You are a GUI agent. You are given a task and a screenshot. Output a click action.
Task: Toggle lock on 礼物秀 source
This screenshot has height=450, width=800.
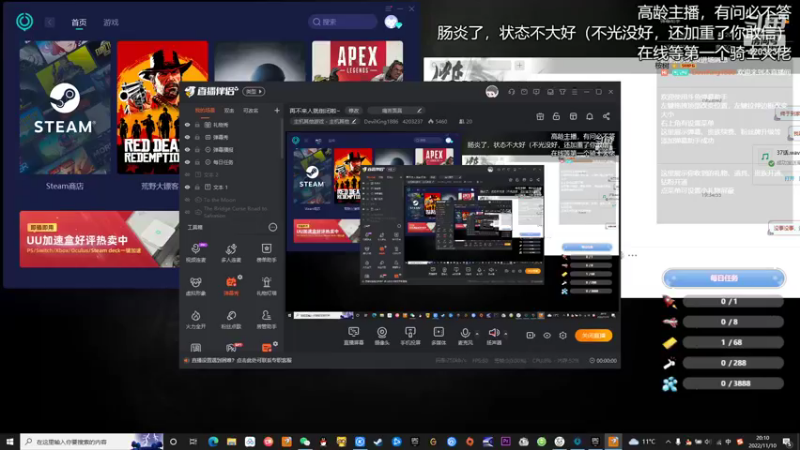click(x=197, y=124)
